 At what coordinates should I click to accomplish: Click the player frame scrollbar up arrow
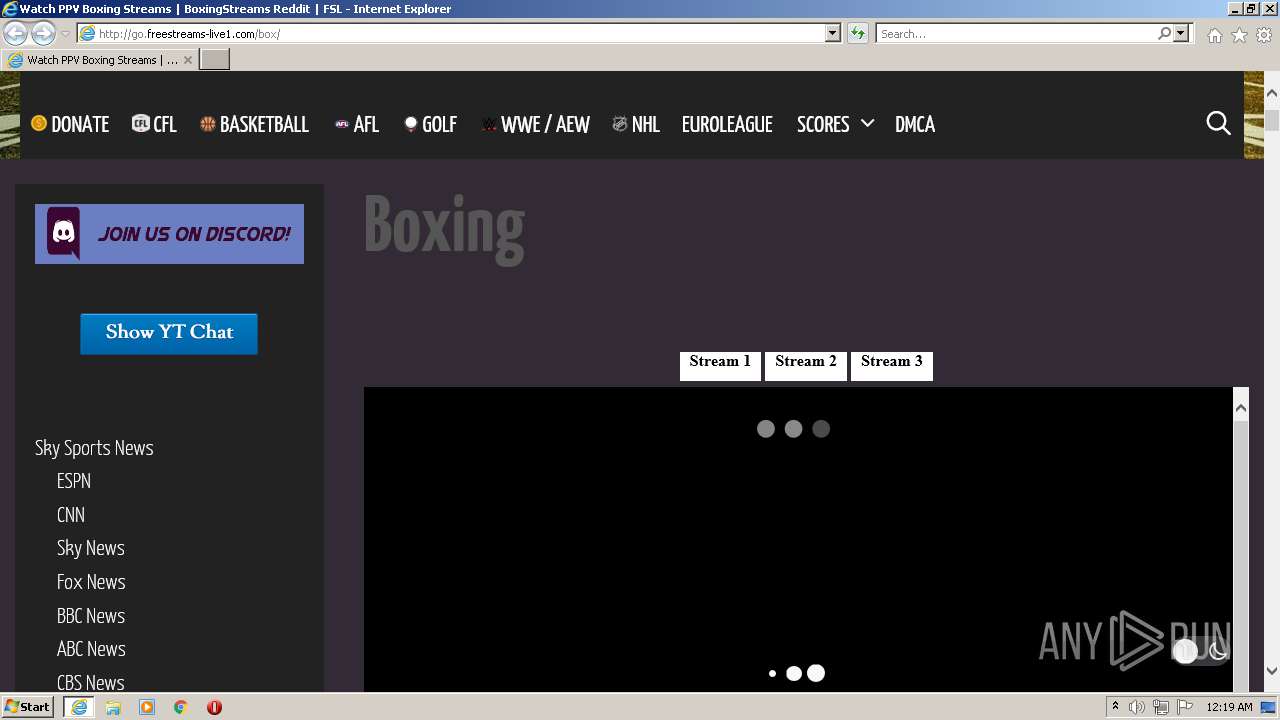(x=1241, y=406)
